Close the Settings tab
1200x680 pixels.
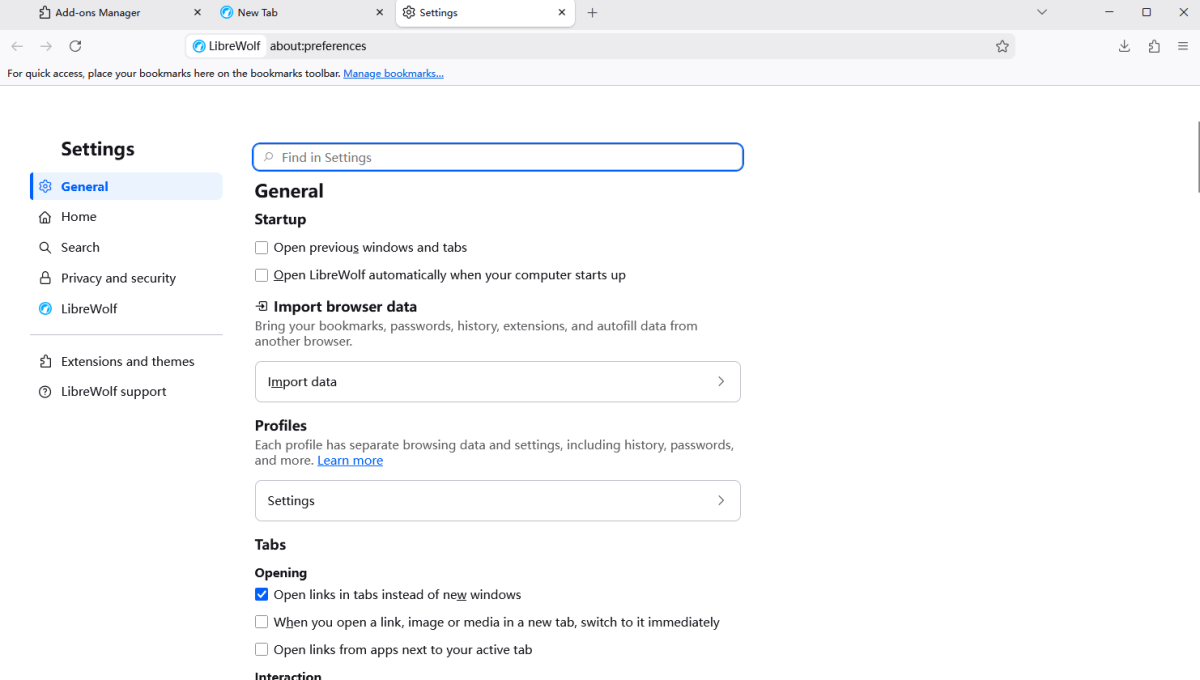(562, 13)
